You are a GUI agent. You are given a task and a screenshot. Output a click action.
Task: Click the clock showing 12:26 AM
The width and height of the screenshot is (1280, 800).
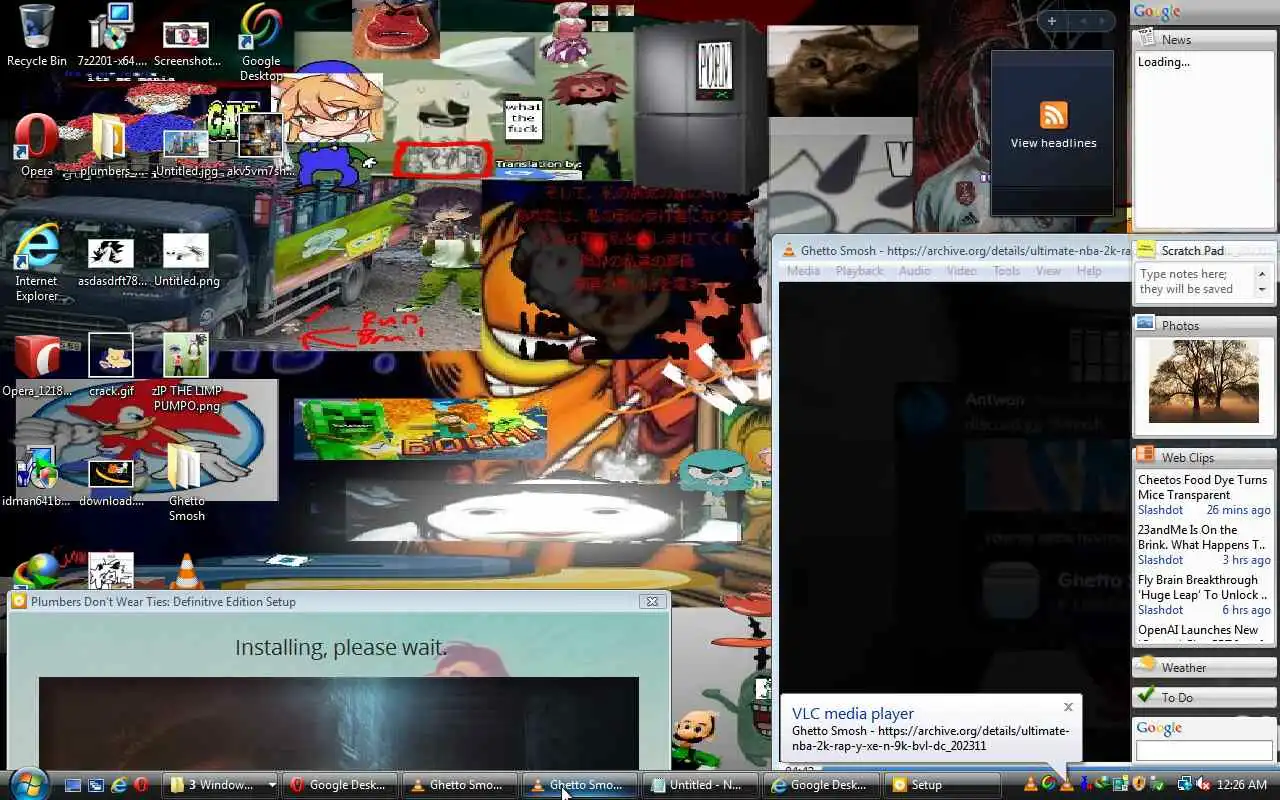(x=1241, y=785)
